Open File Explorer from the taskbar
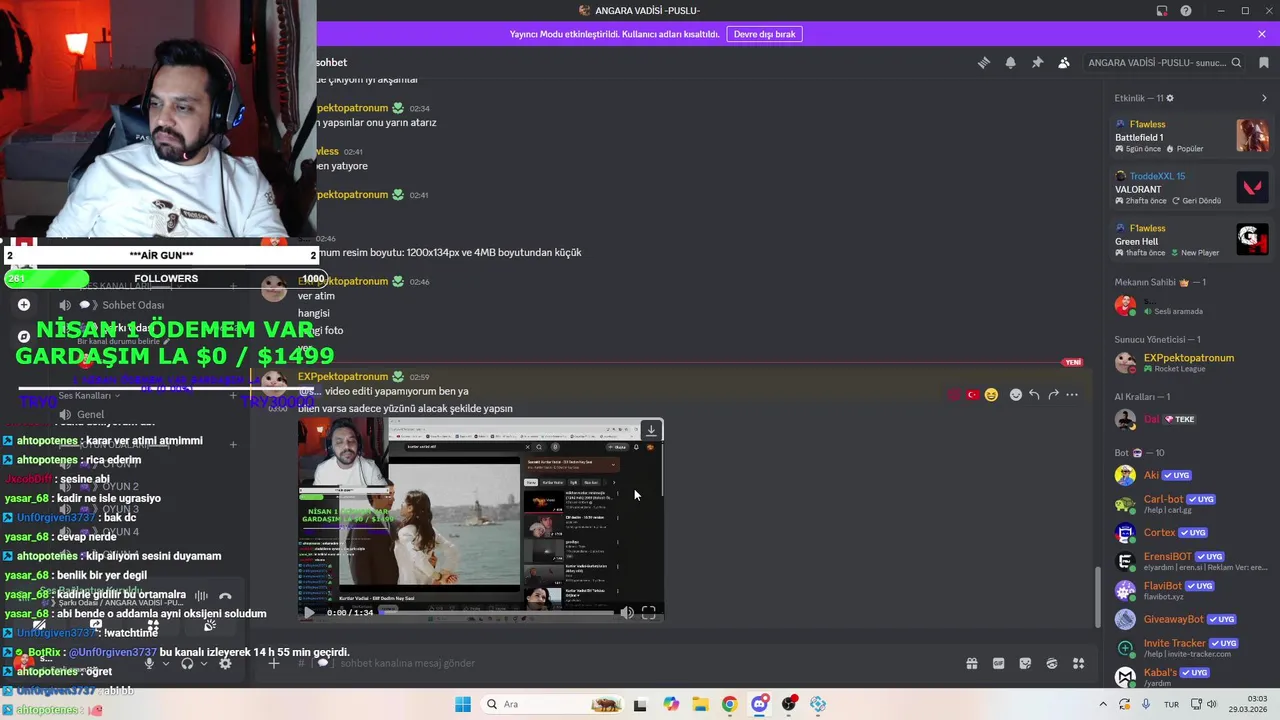Screen dimensions: 1280x720 click(x=700, y=704)
